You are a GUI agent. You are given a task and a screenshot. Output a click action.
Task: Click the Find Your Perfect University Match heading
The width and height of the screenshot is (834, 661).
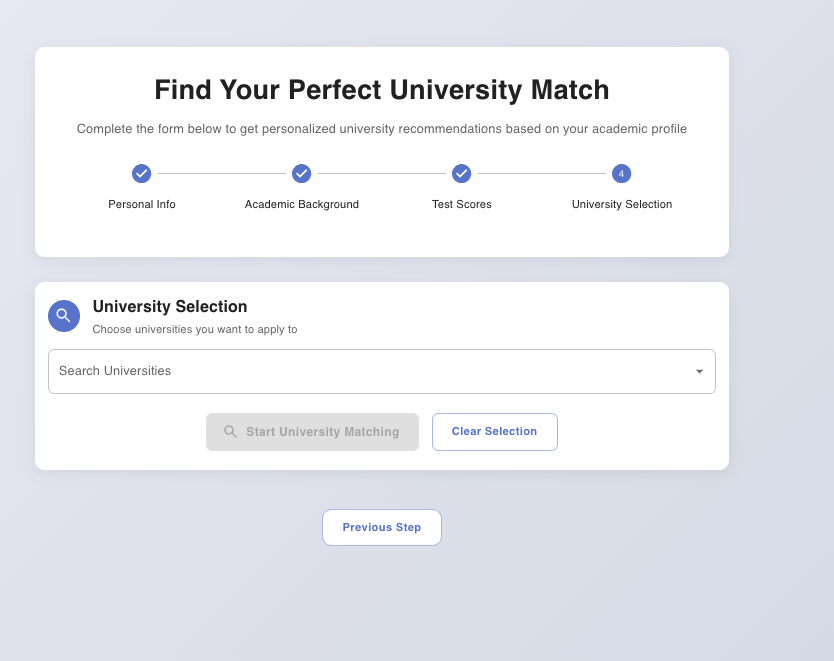click(382, 90)
